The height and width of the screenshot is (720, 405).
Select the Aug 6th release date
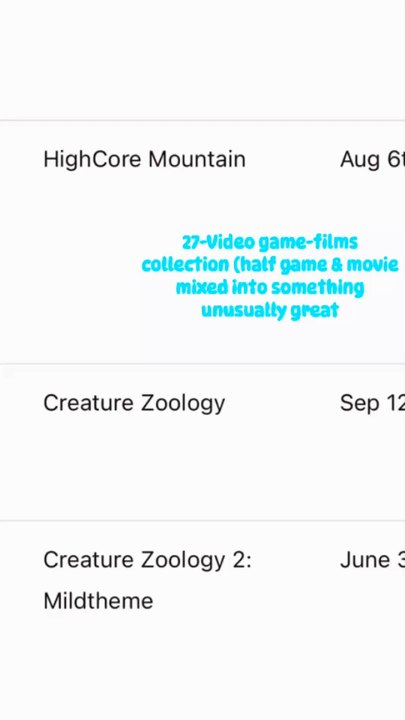pyautogui.click(x=372, y=160)
